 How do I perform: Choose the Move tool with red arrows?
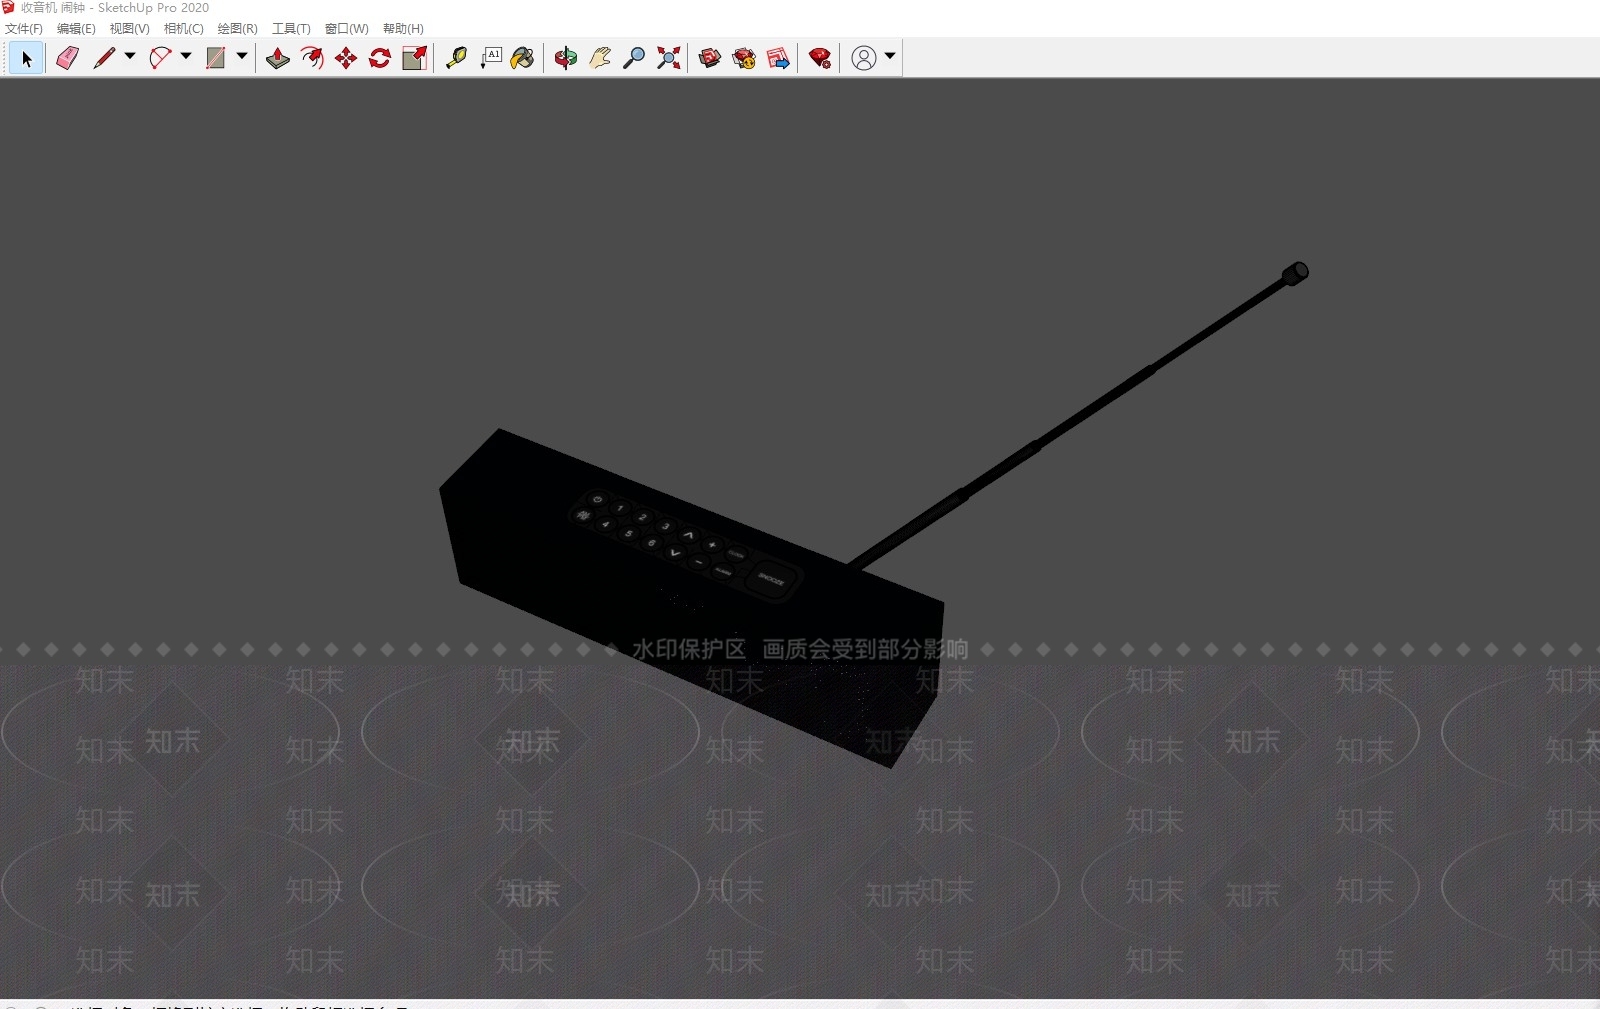(346, 58)
